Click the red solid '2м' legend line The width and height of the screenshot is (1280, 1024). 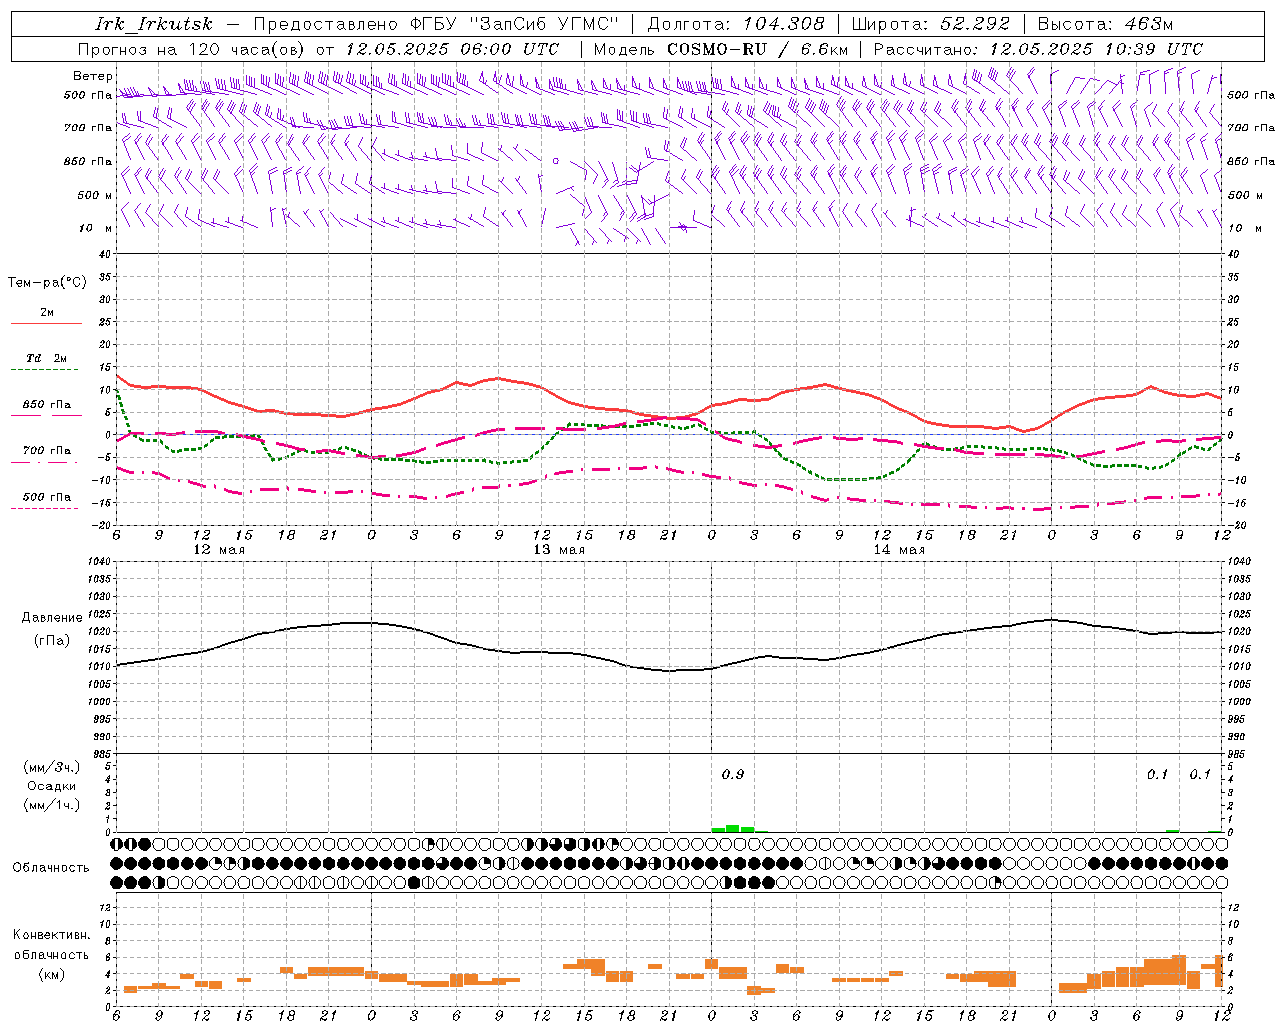click(46, 324)
